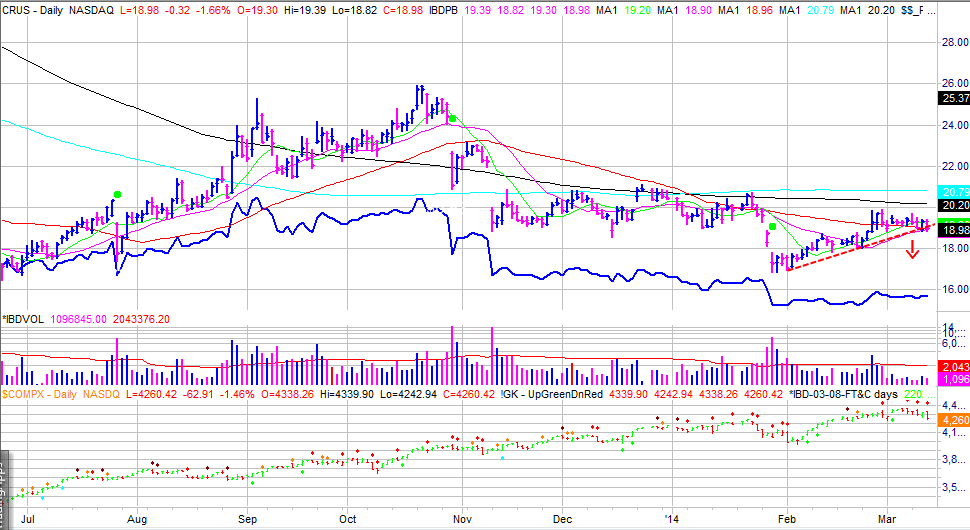Open the IBDPB indicator label
This screenshot has height=530, width=970.
coord(444,10)
